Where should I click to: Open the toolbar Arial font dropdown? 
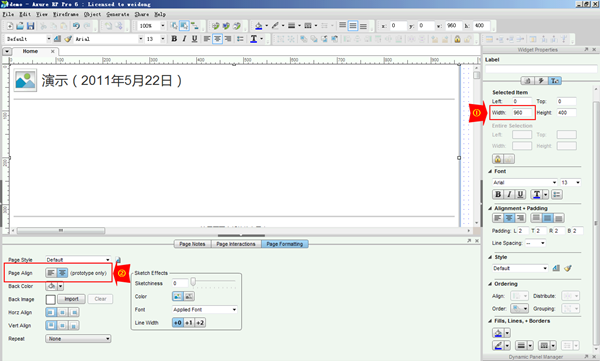point(141,39)
